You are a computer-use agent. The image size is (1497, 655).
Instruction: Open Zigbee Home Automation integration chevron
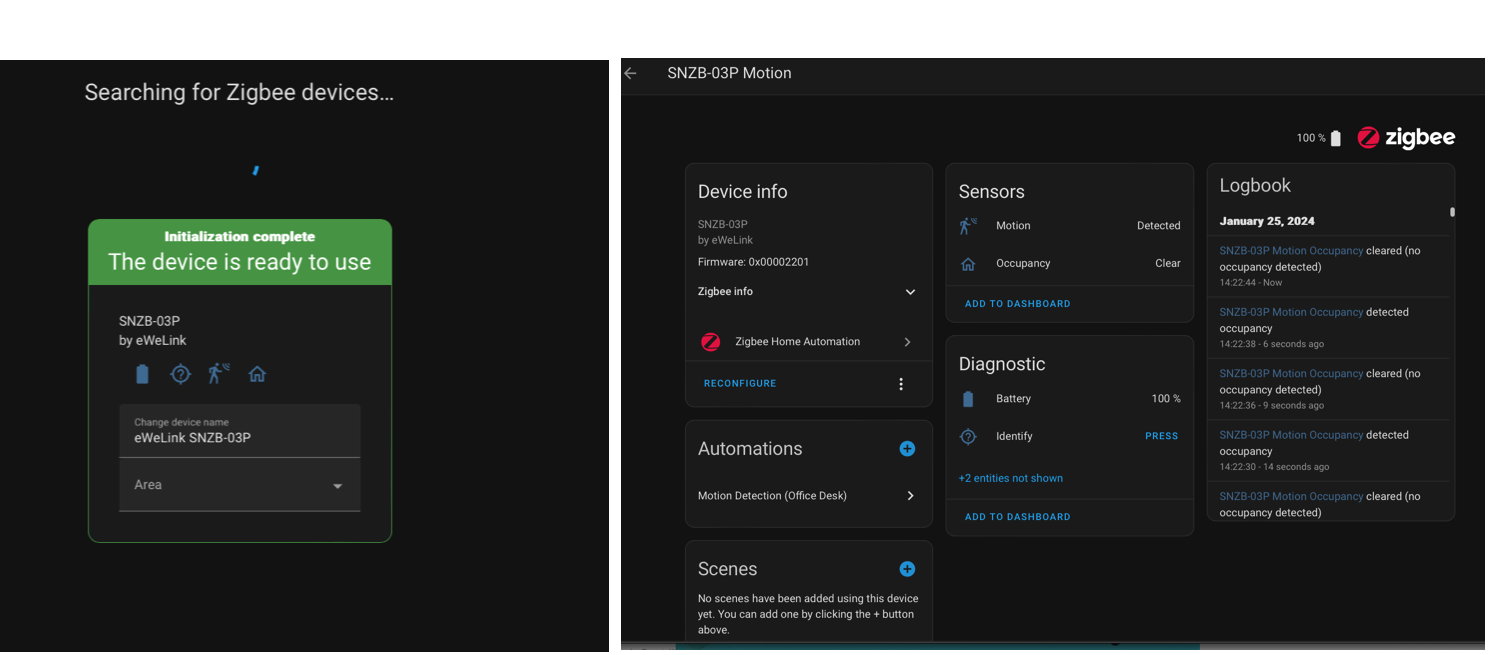pyautogui.click(x=908, y=342)
